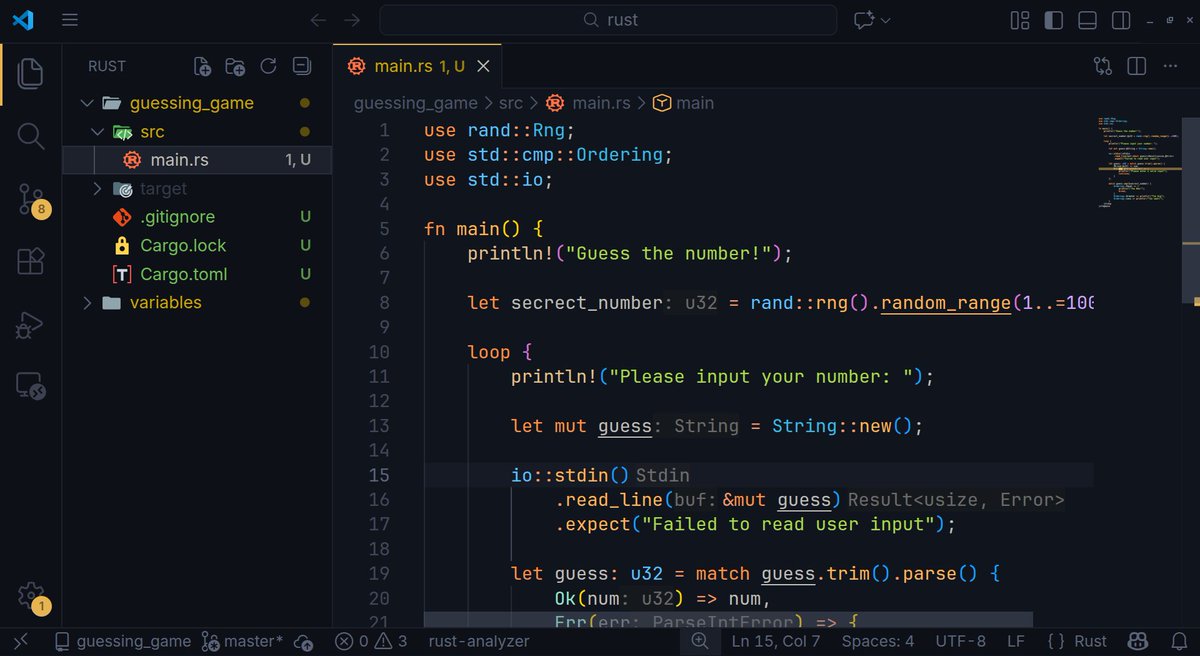This screenshot has height=656, width=1200.
Task: Open the Remote Explorer view
Action: (31, 386)
